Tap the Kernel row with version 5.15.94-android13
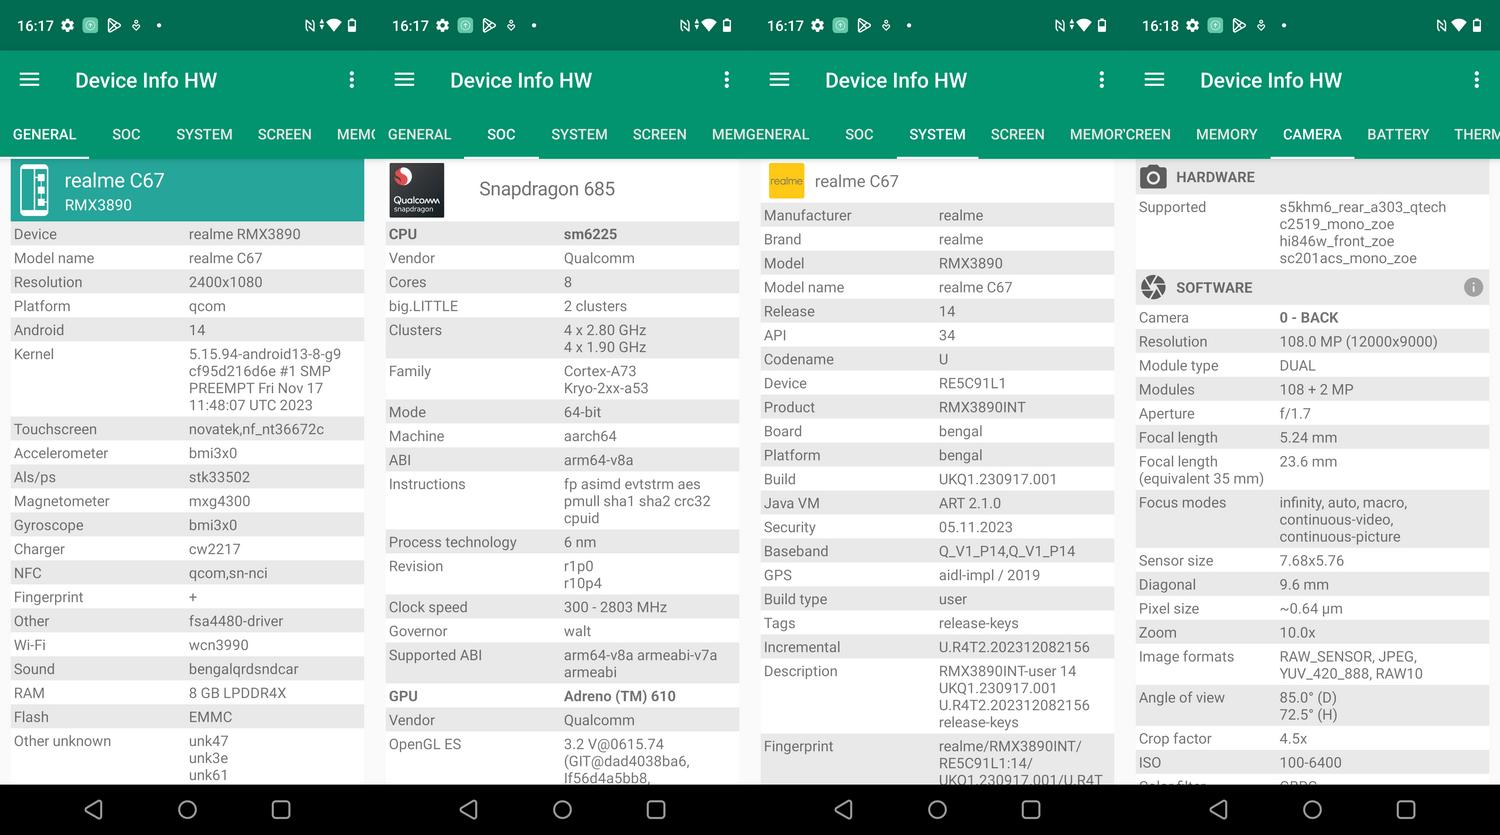The image size is (1500, 835). pos(187,380)
